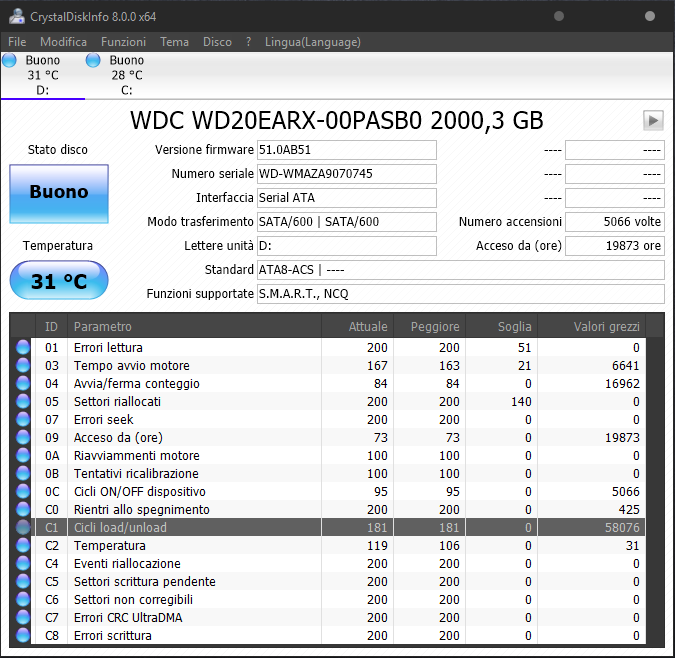The height and width of the screenshot is (658, 675).
Task: Click status orb for Settori riallocati row
Action: pyautogui.click(x=23, y=402)
